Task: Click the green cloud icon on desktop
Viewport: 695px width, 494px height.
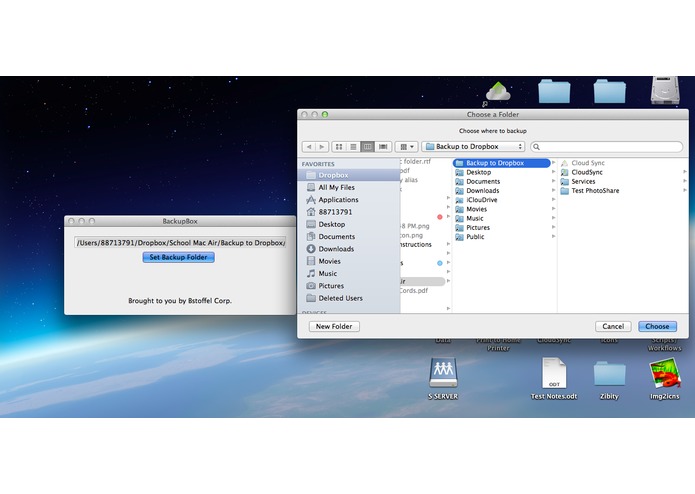Action: tap(498, 92)
